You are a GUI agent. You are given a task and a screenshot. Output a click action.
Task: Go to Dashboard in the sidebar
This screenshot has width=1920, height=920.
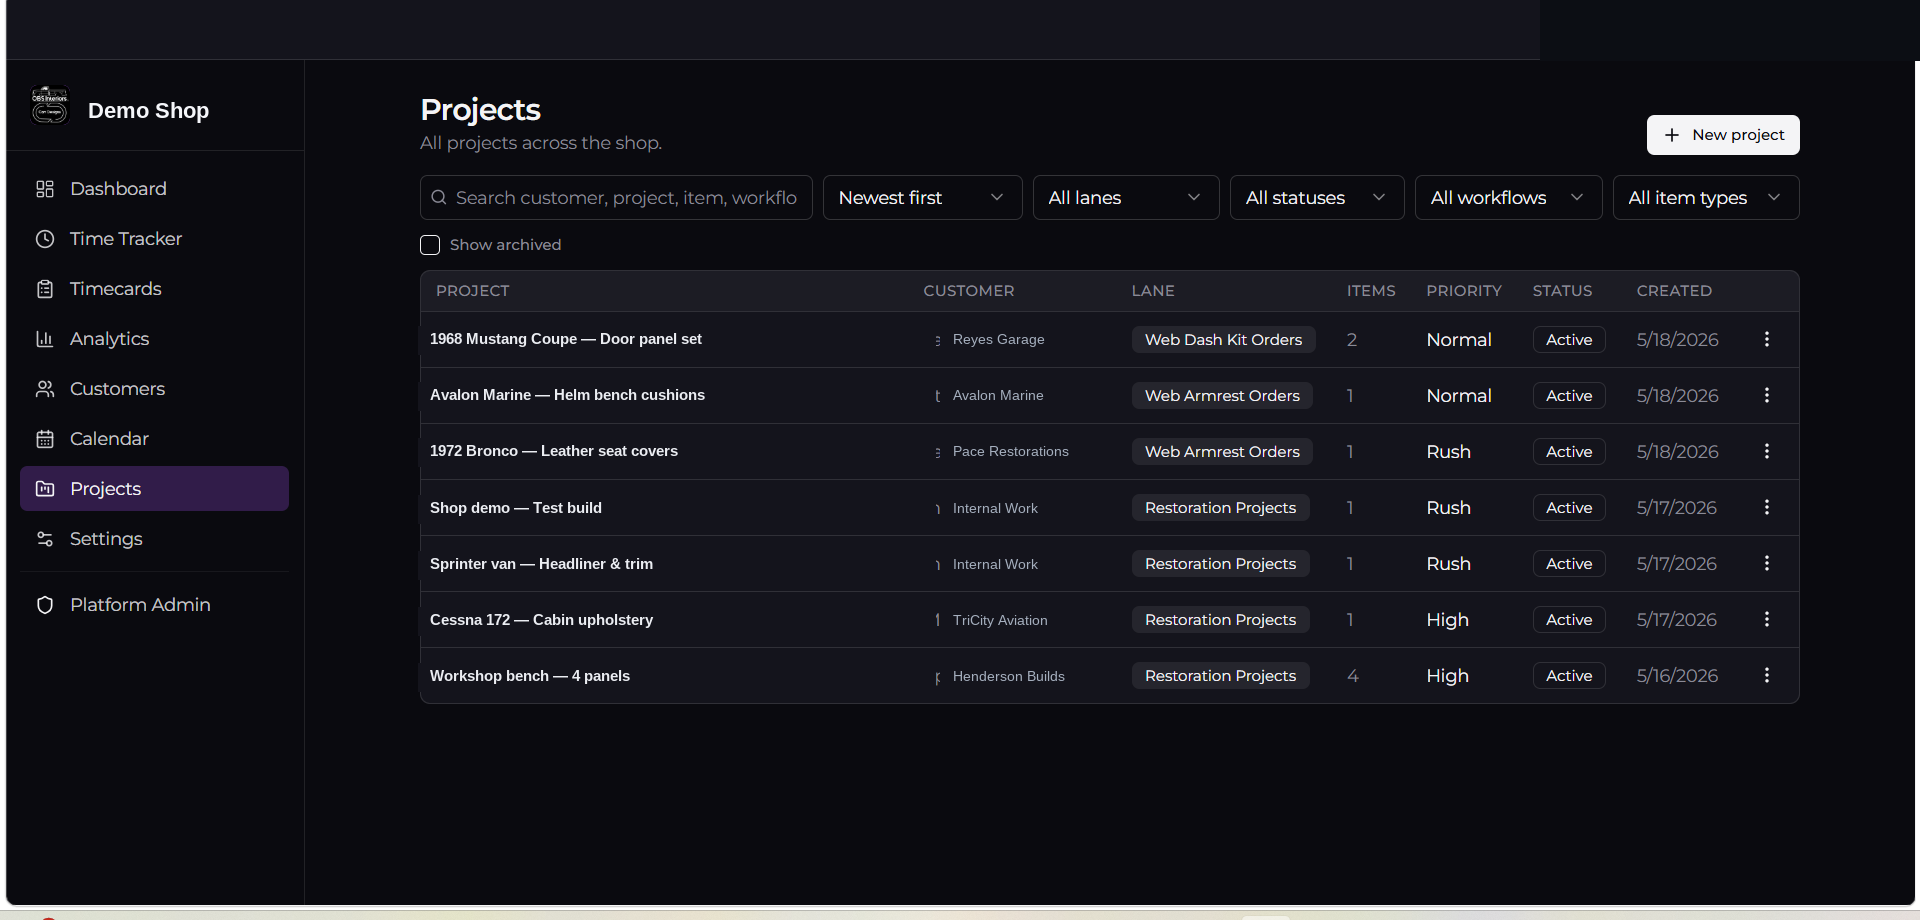[154, 189]
